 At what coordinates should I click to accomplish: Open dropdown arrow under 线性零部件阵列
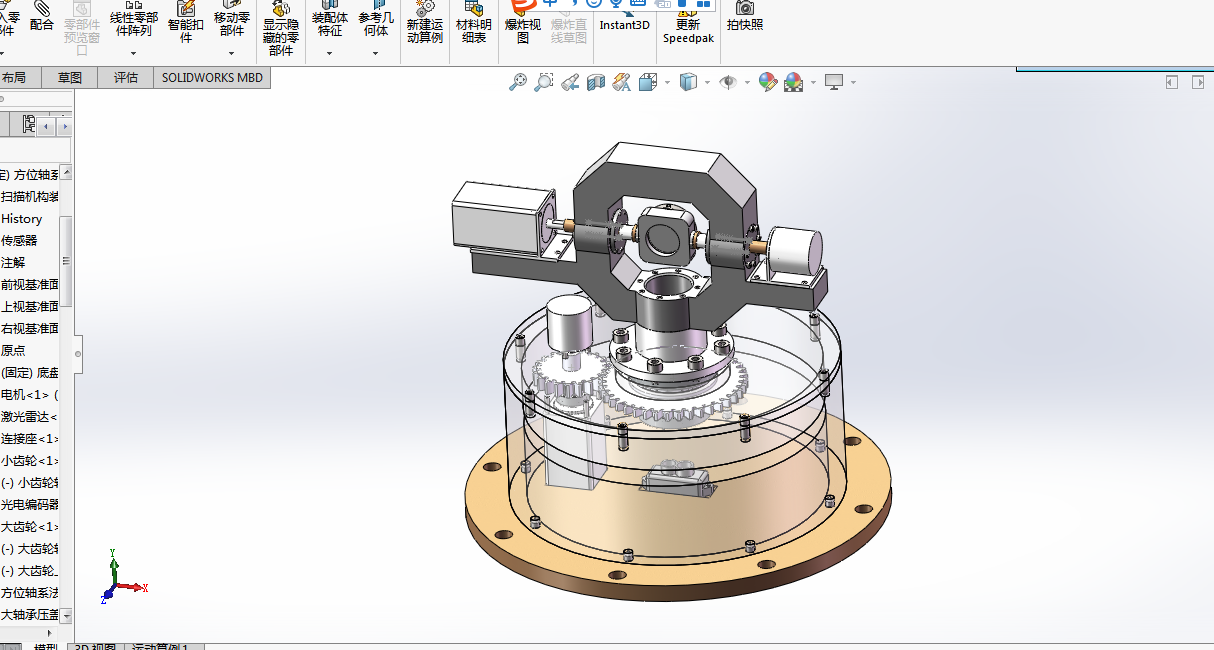coord(133,53)
